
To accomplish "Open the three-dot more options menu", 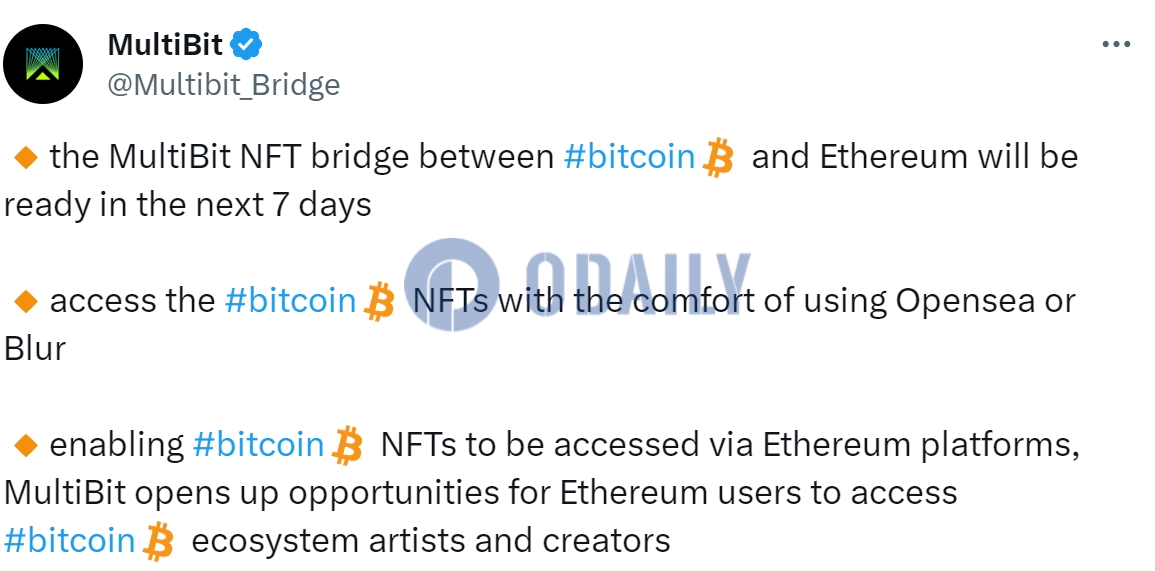I will (1115, 45).
